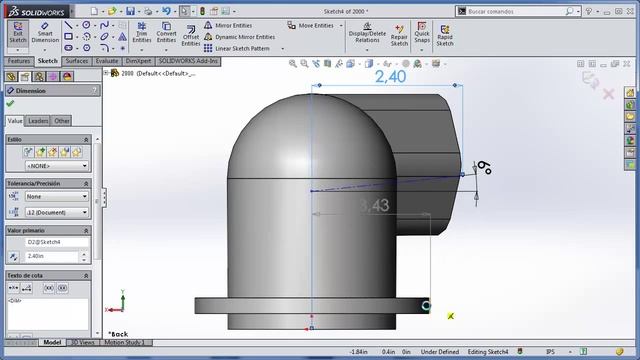This screenshot has width=640, height=360.
Task: Open the Move Entities dropdown arrow
Action: pyautogui.click(x=341, y=26)
